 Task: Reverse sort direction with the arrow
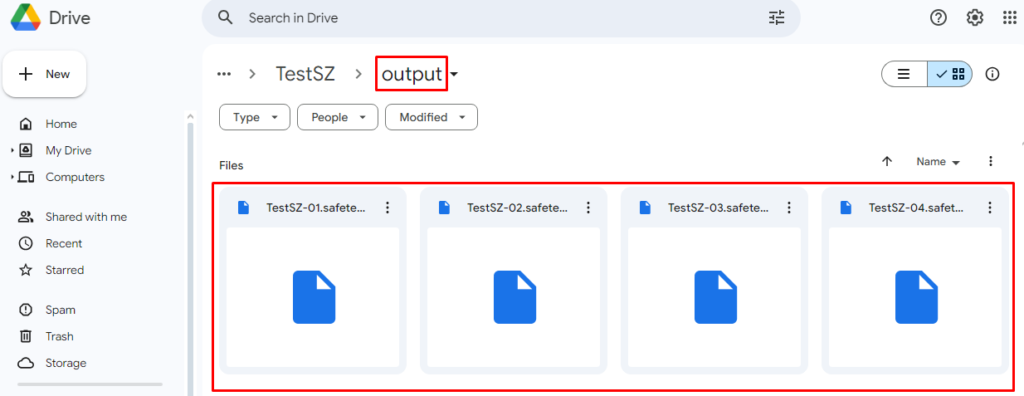click(x=887, y=161)
